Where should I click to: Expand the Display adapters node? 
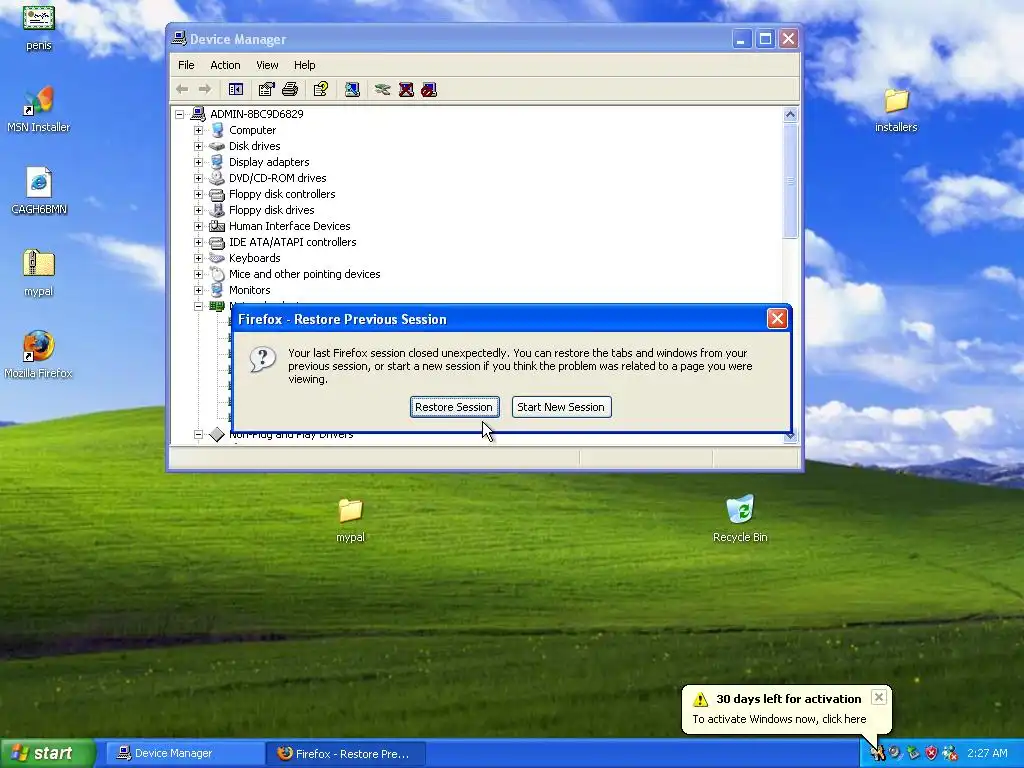click(x=199, y=162)
